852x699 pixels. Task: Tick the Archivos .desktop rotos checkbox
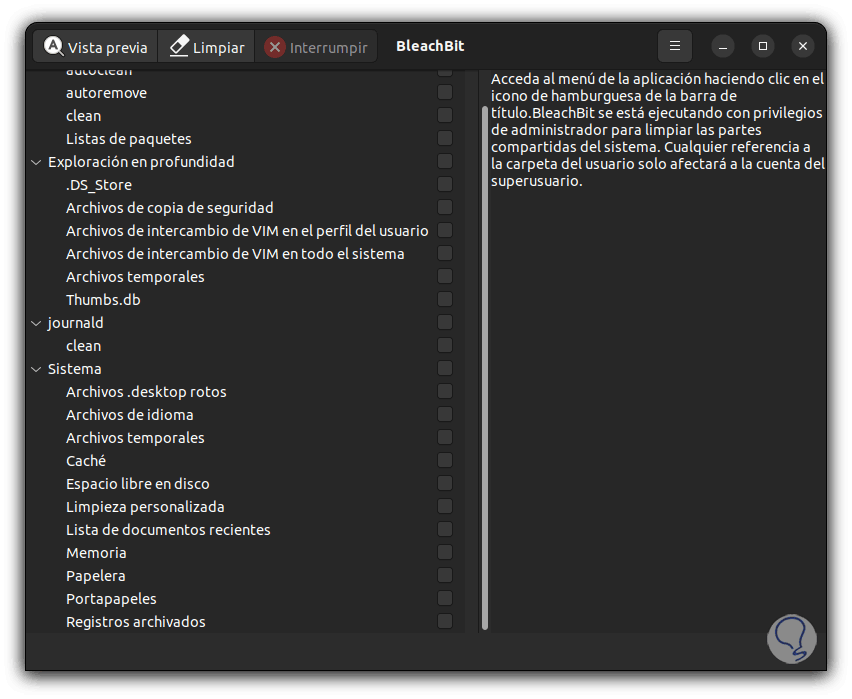click(x=445, y=391)
